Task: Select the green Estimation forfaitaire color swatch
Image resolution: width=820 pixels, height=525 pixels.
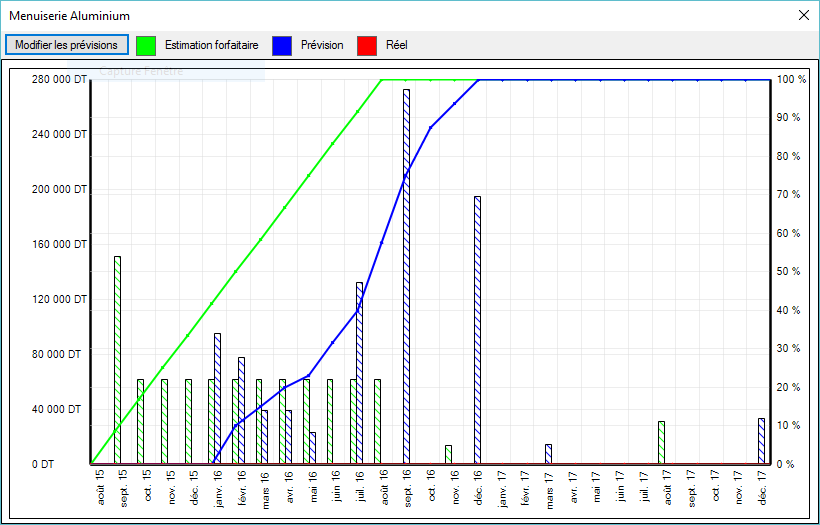Action: tap(146, 45)
